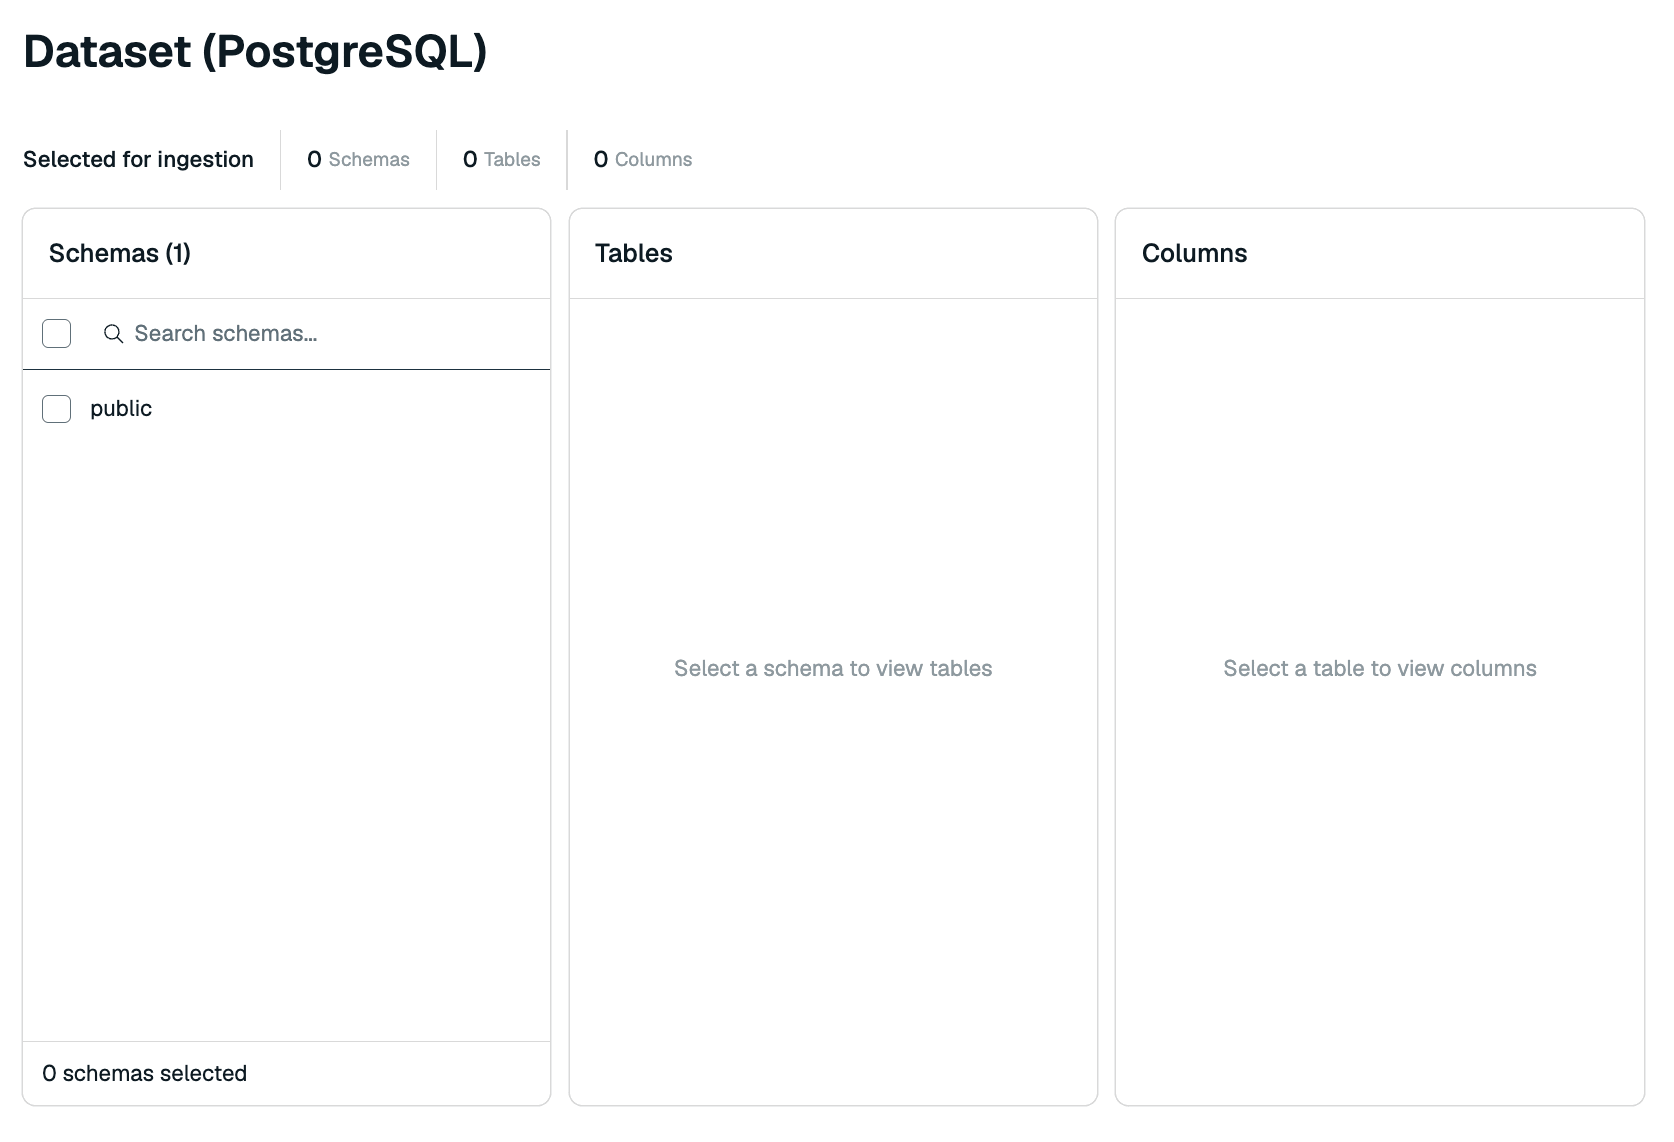This screenshot has height=1142, width=1674.
Task: Click 'Select a schema to view tables' message
Action: click(833, 669)
